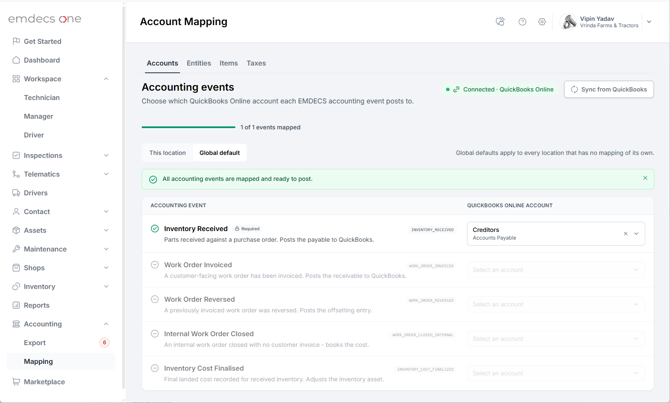
Task: Click the green check beside Inventory Received
Action: point(155,229)
